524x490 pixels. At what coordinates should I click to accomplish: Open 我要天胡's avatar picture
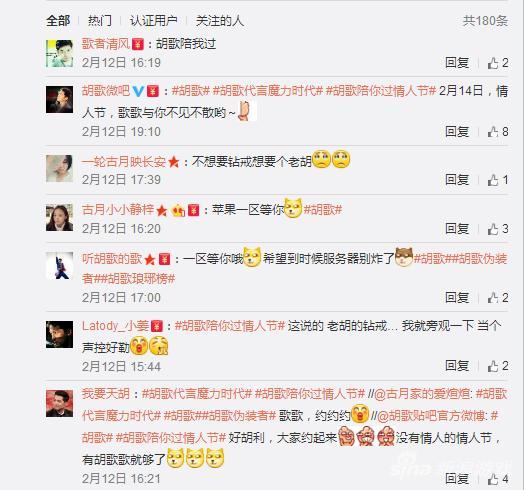tap(59, 403)
